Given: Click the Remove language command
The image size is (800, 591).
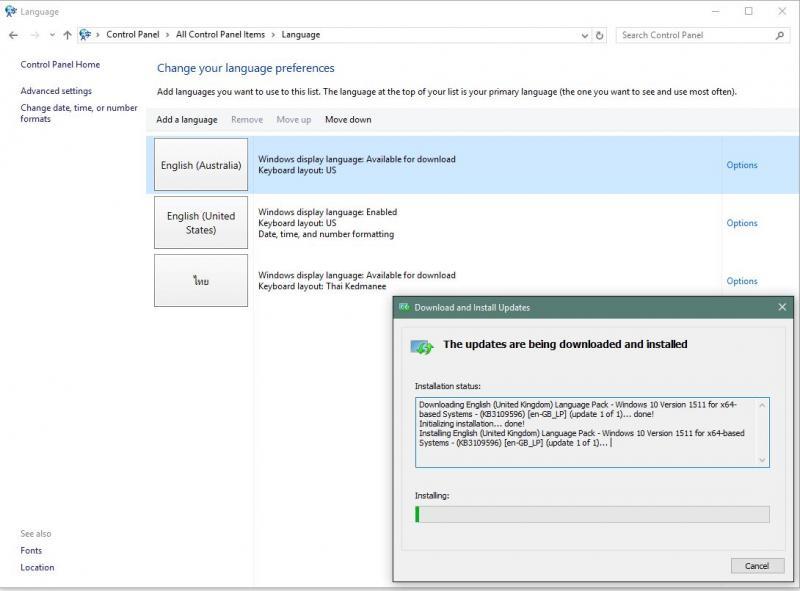Looking at the screenshot, I should pos(247,119).
